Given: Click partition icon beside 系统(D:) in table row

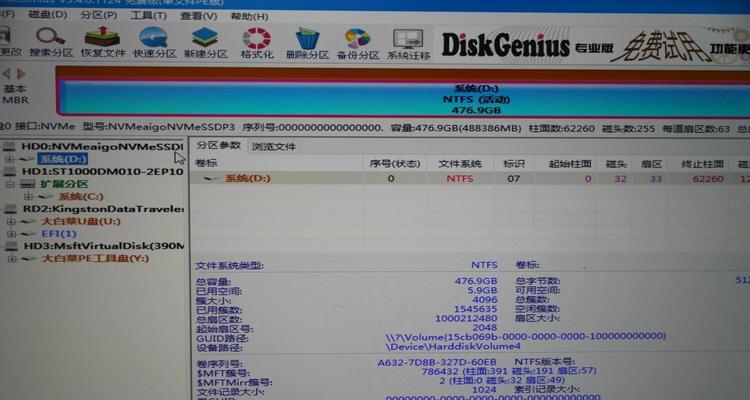Looking at the screenshot, I should [211, 178].
